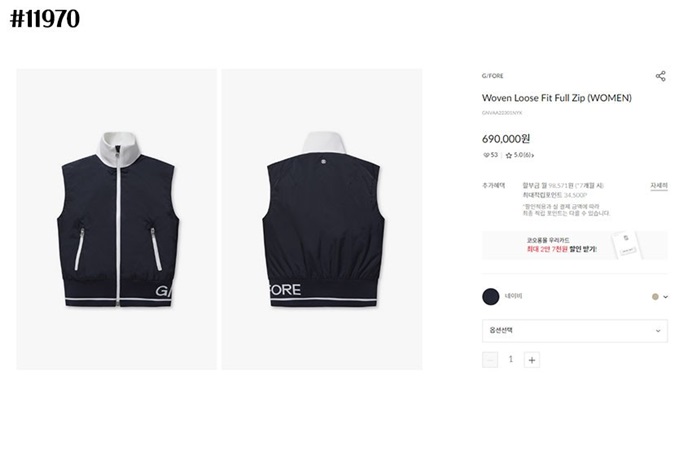Open the 코오롱몰 우리카드 discount banner
The image size is (700, 449).
point(575,245)
